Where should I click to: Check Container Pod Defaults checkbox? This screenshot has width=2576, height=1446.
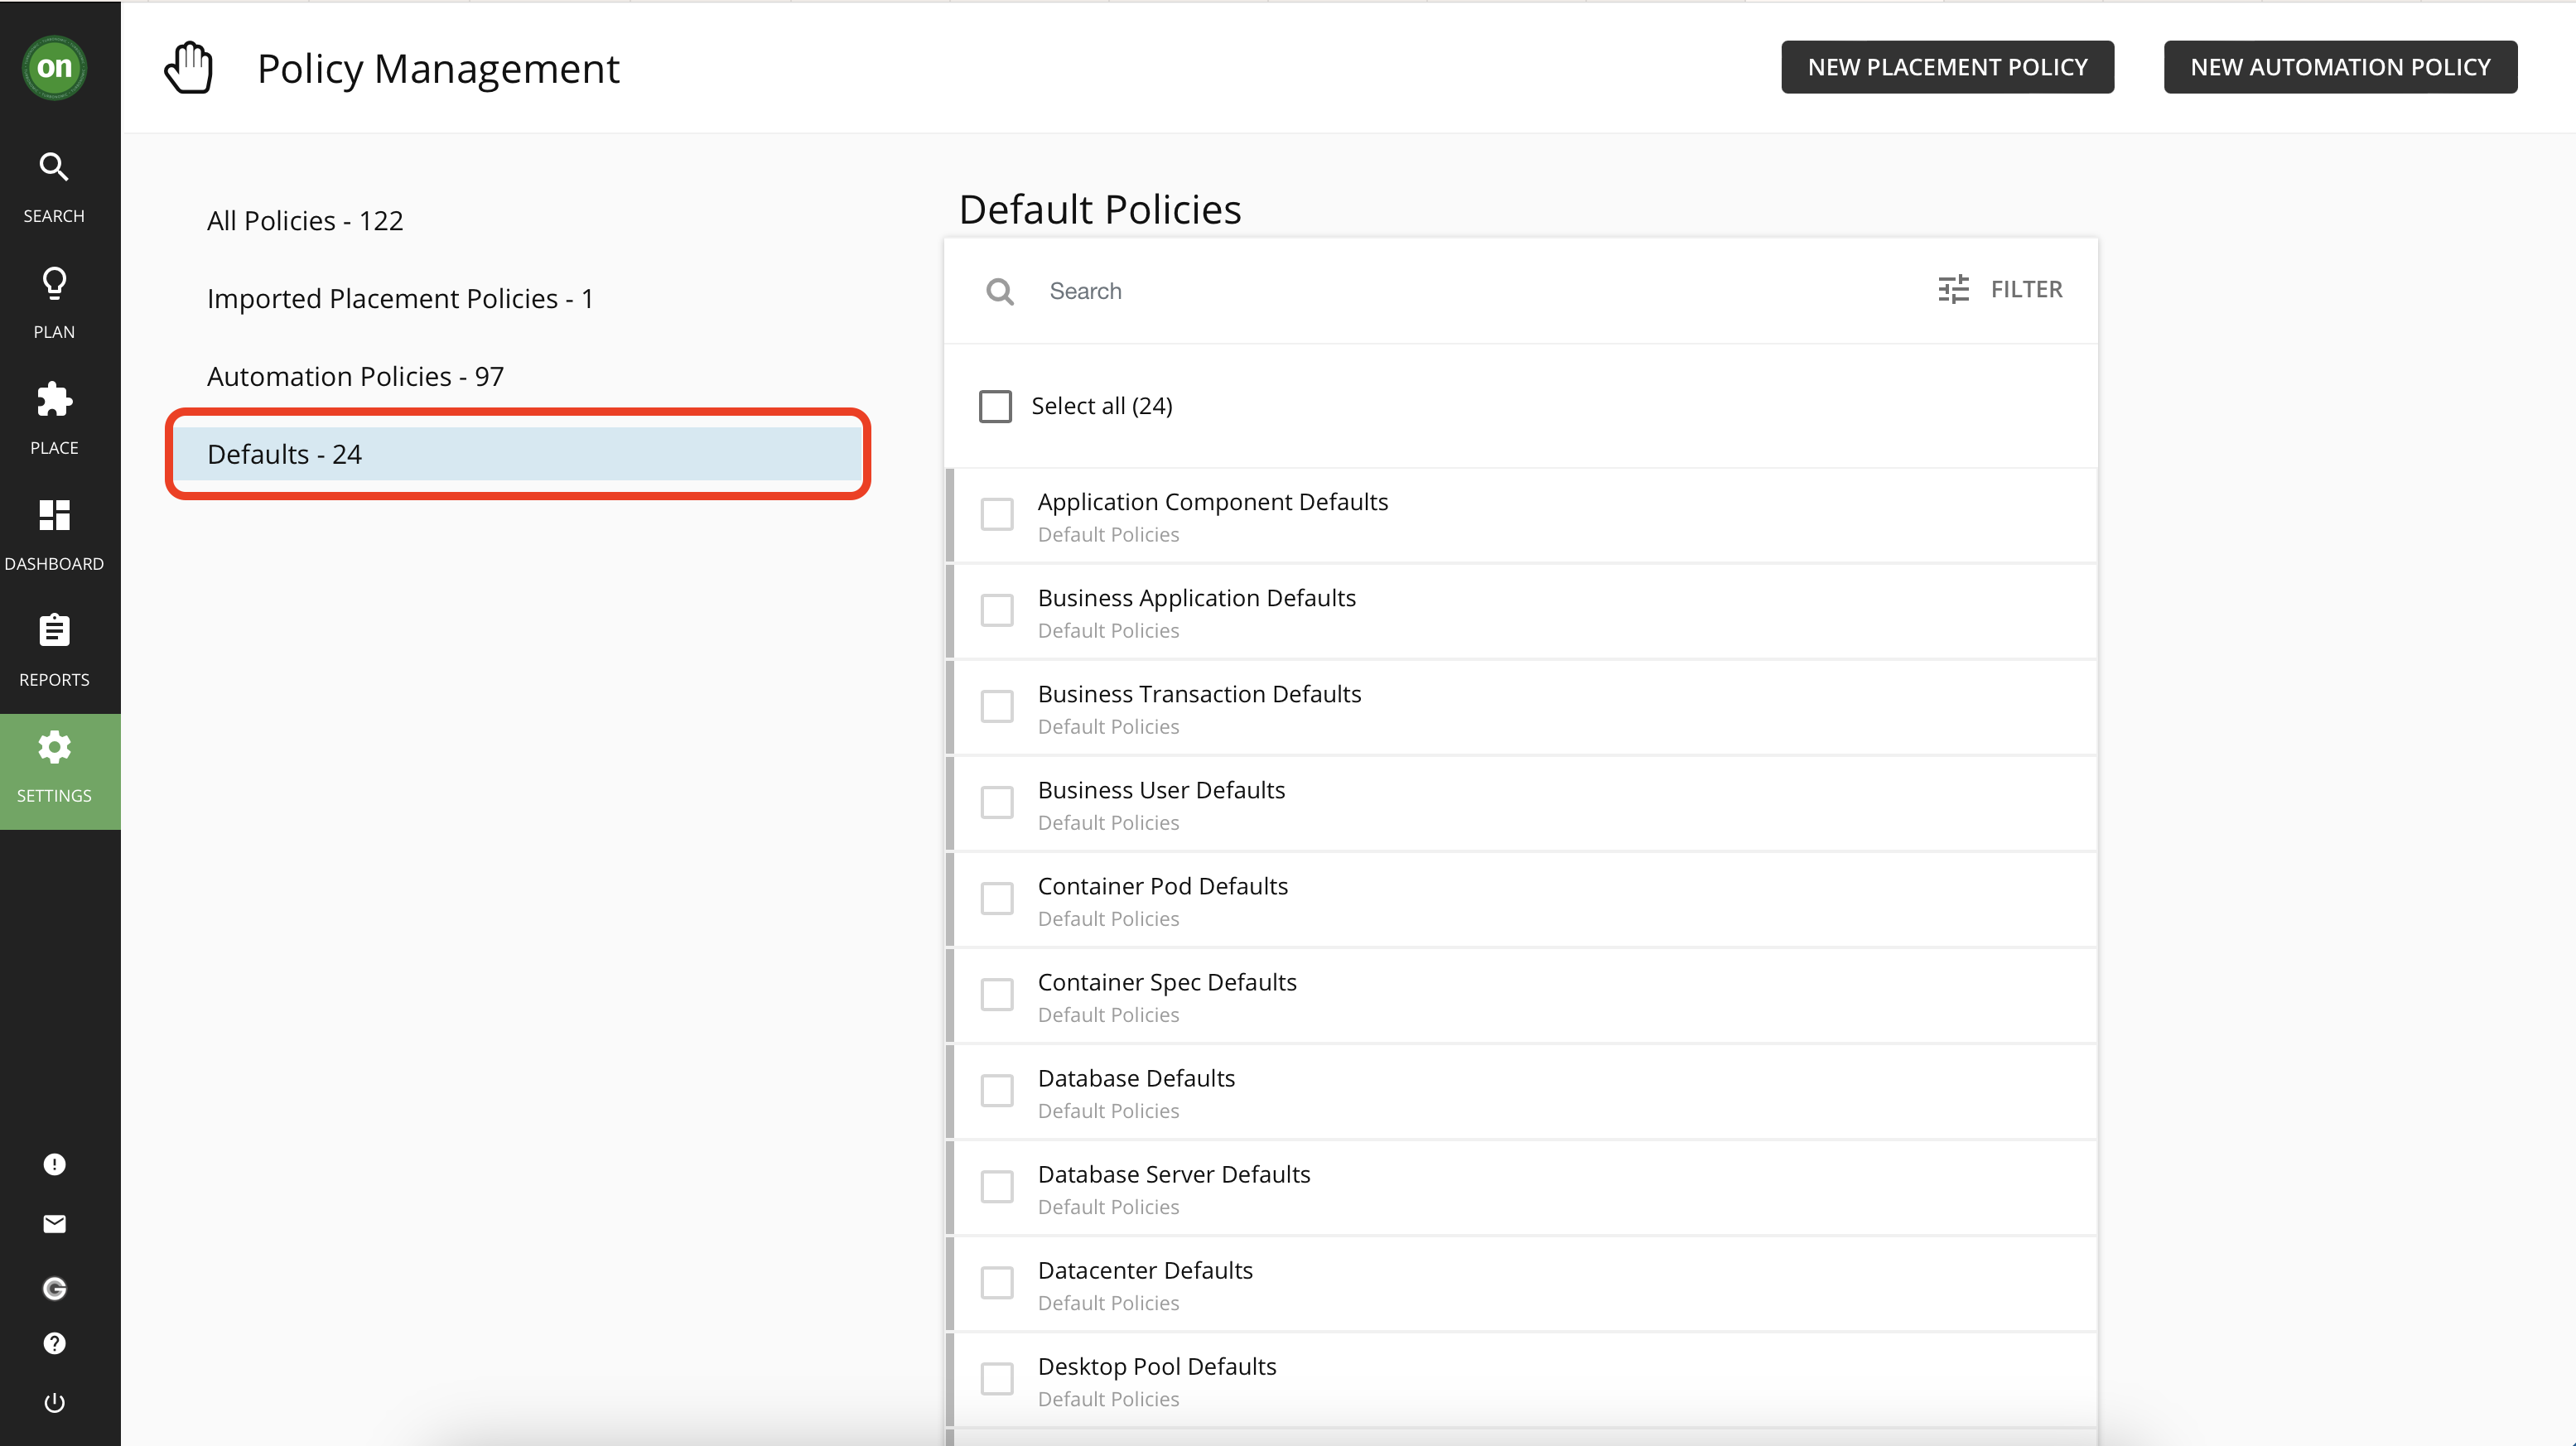tap(997, 898)
